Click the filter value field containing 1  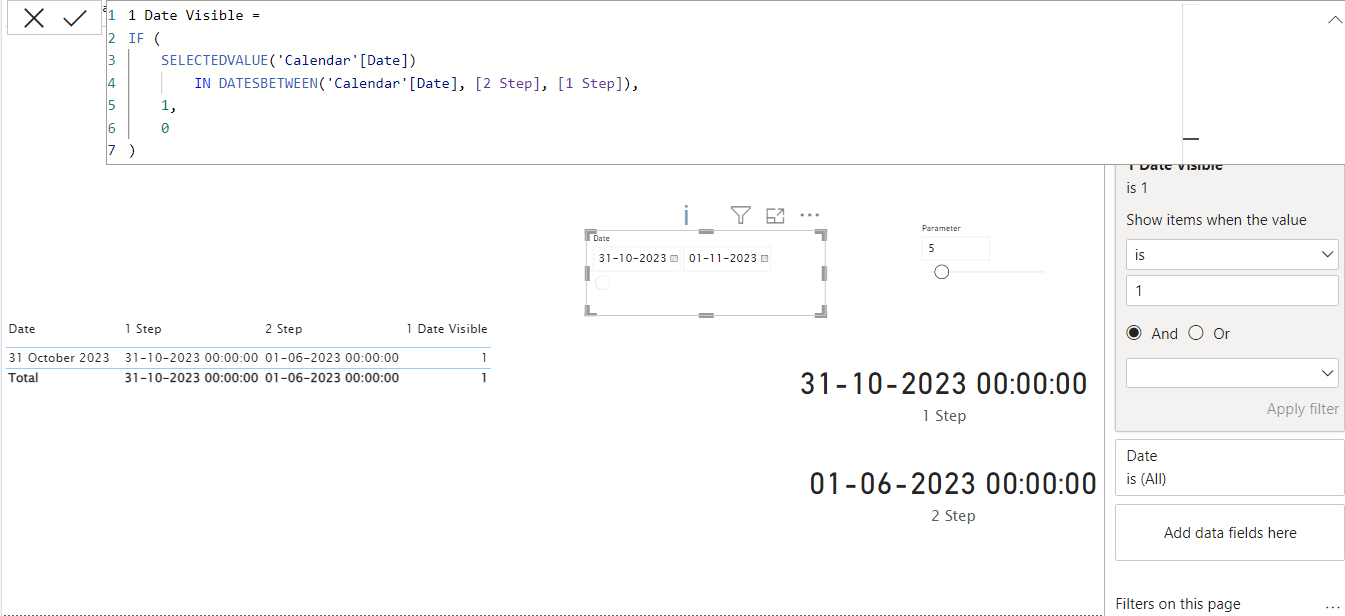click(1232, 291)
